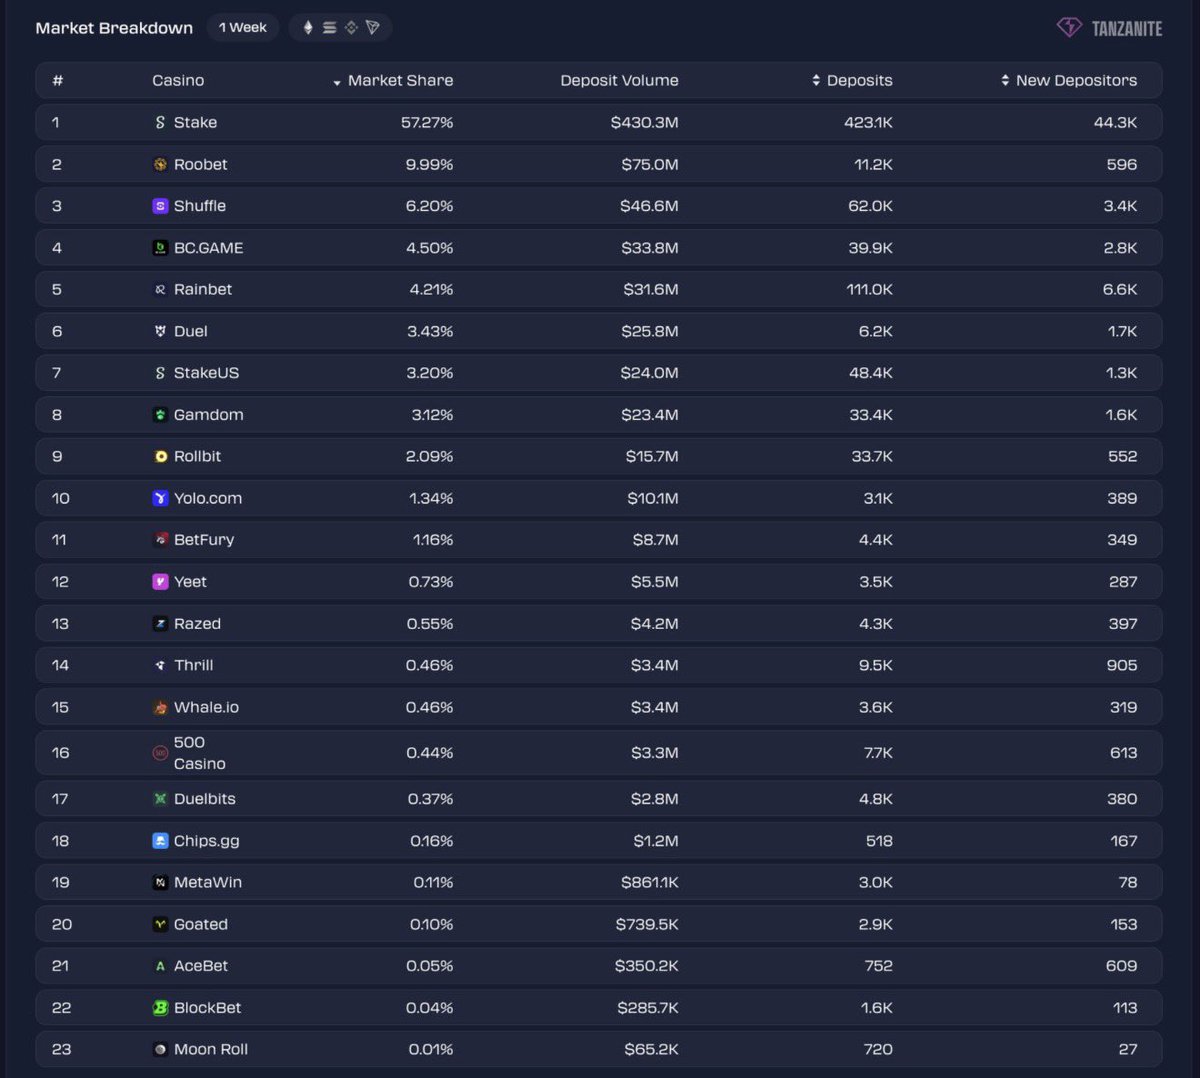The image size is (1200, 1078).
Task: Open the BC.GAME casino name link
Action: (x=208, y=248)
